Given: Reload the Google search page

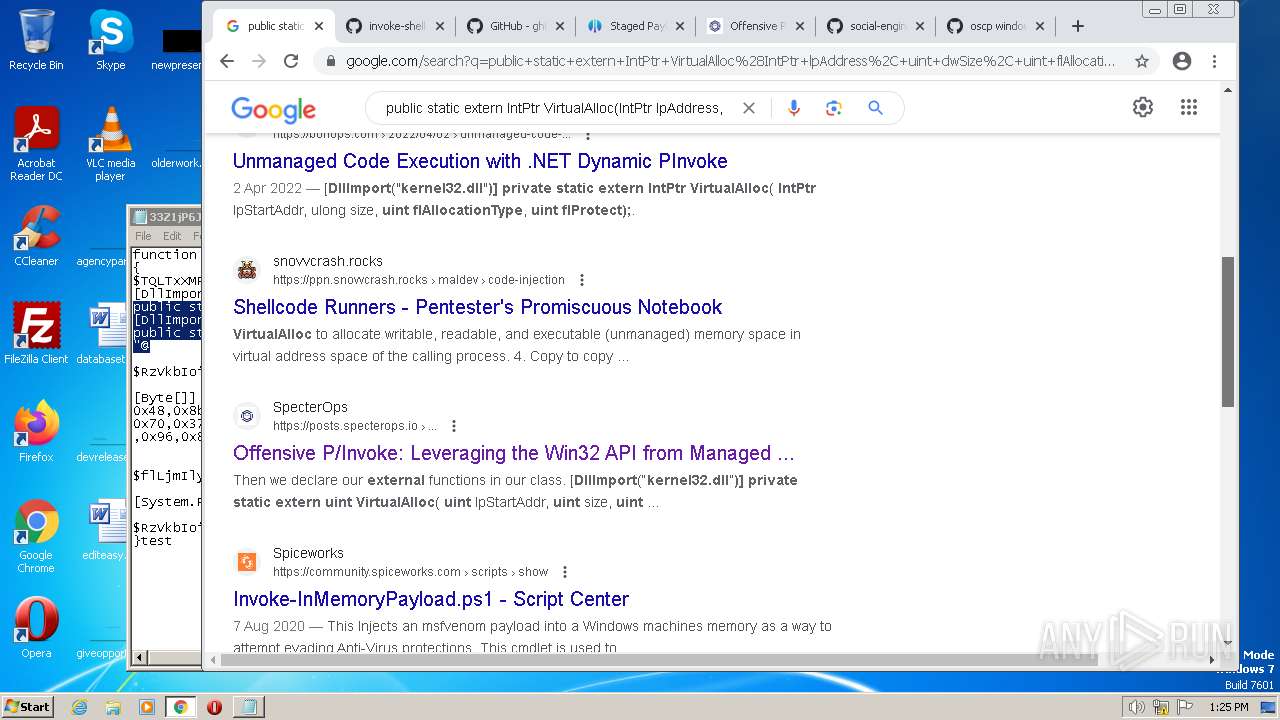Looking at the screenshot, I should point(291,61).
